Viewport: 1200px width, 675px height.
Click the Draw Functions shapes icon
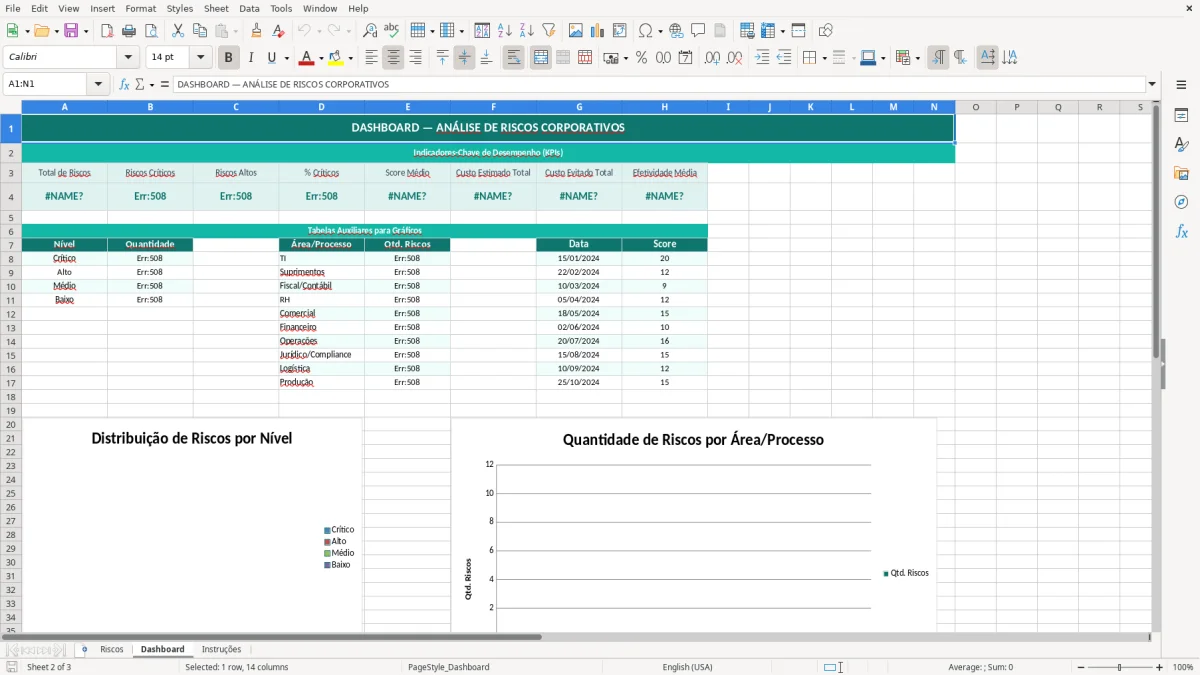point(826,31)
